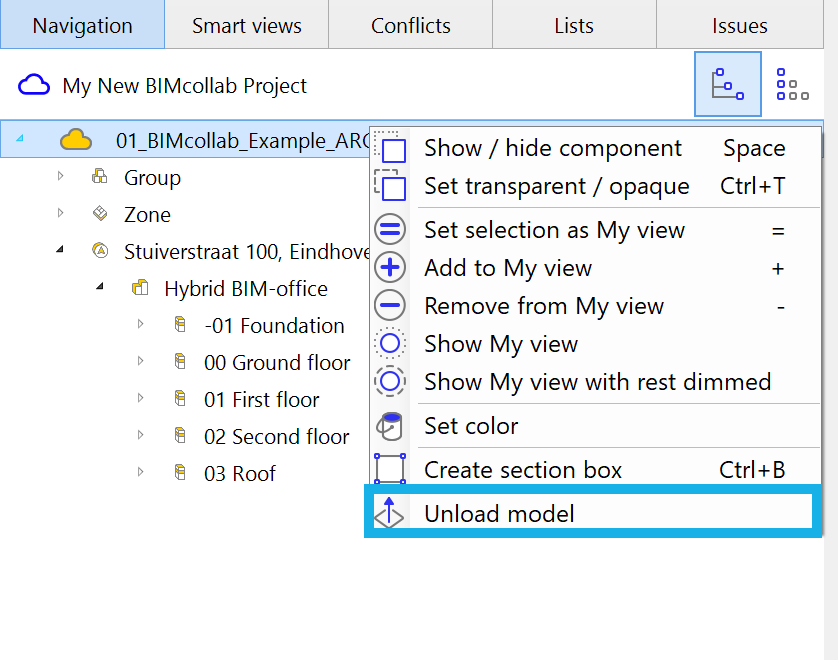The height and width of the screenshot is (660, 838).
Task: Click the storey icon beside 03 Roof
Action: [x=181, y=472]
